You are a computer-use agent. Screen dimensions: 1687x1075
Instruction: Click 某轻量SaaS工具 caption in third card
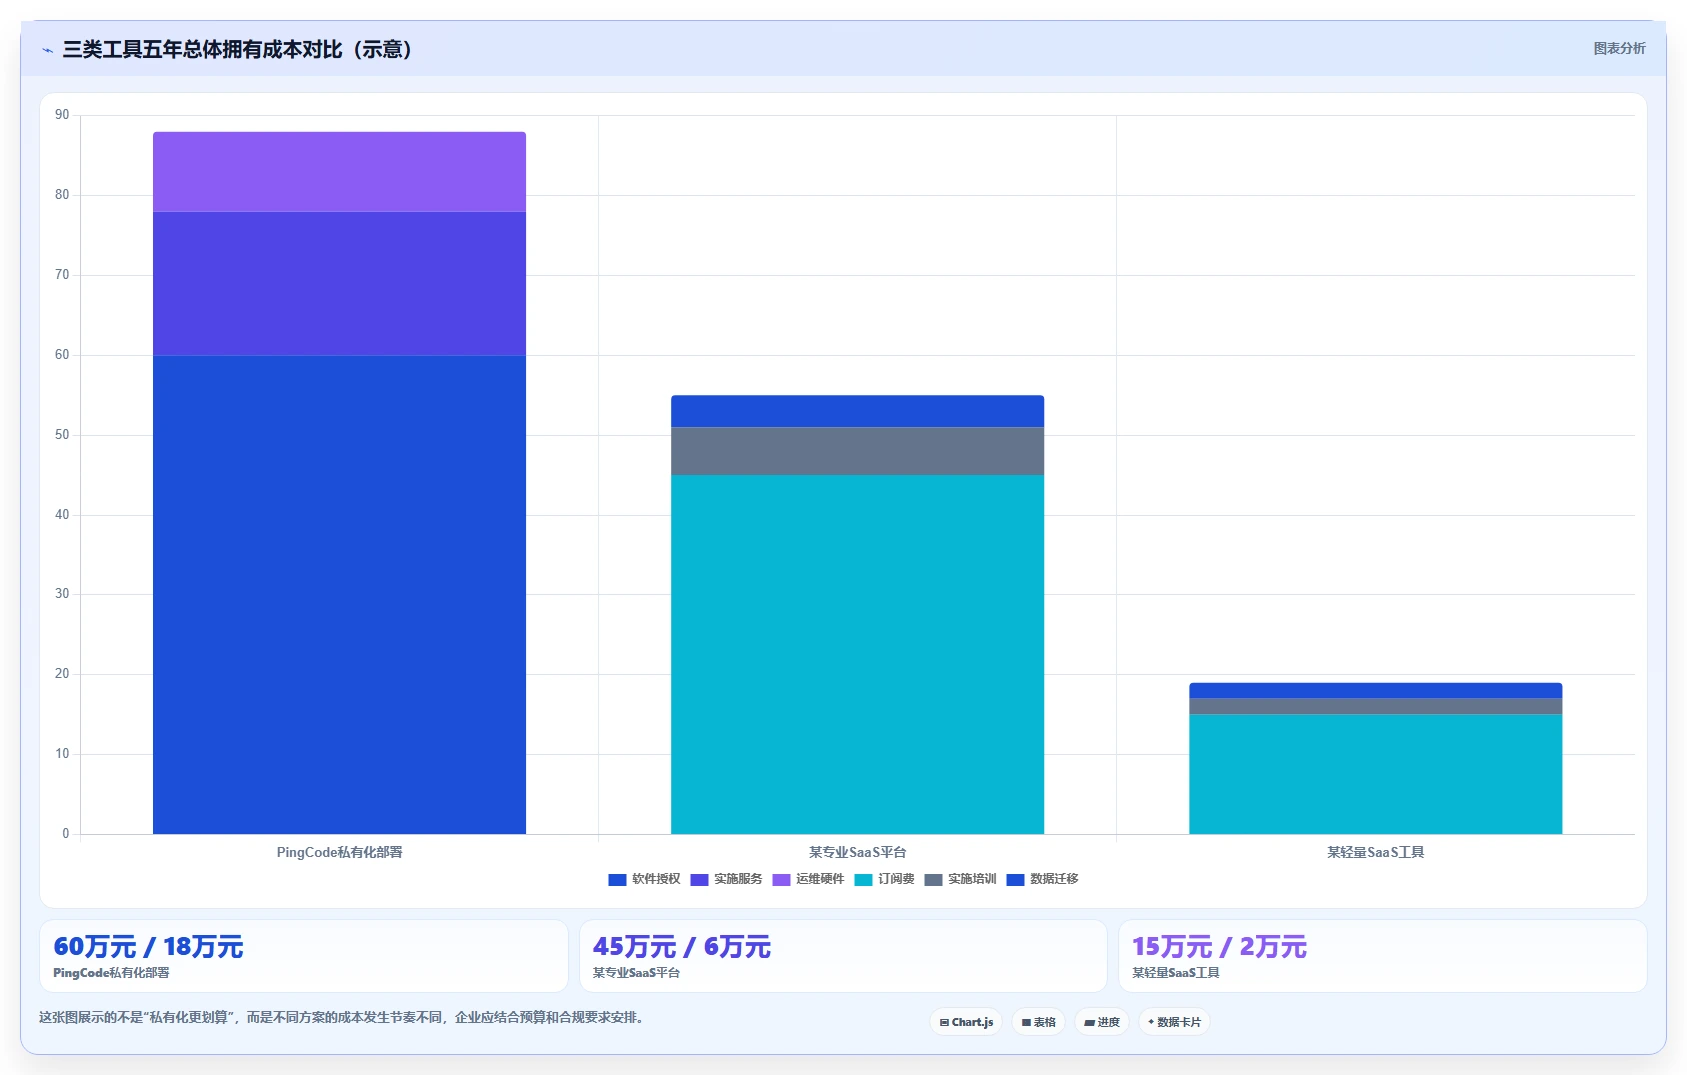tap(1175, 973)
